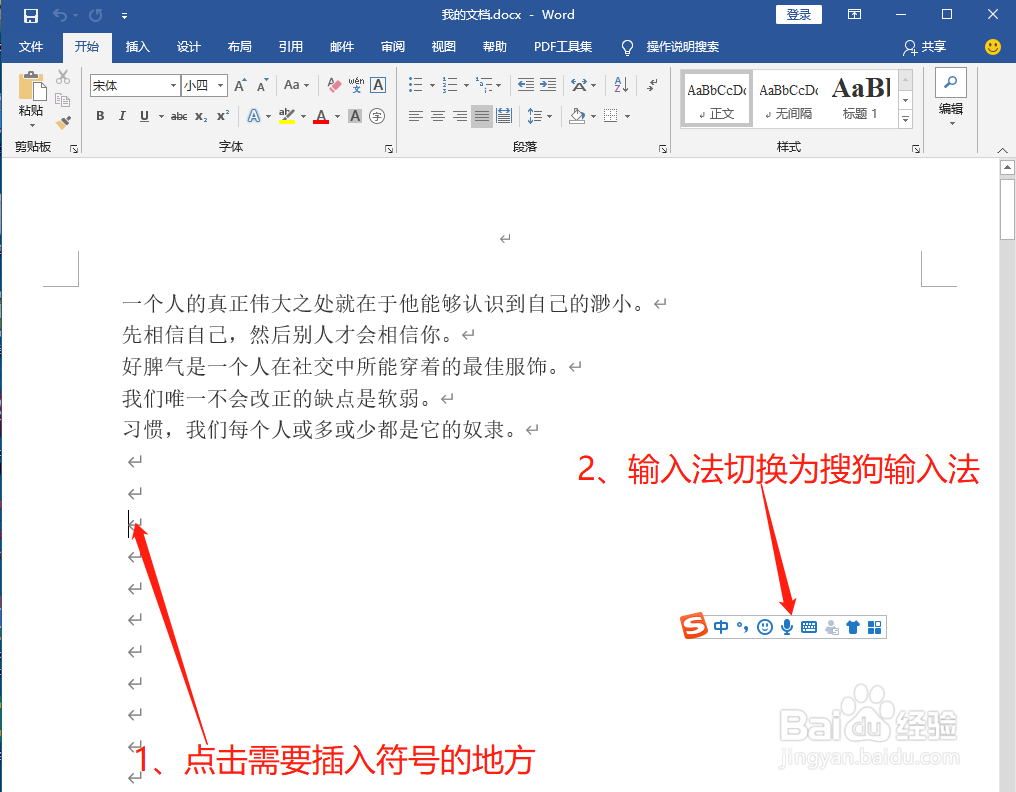Viewport: 1016px width, 792px height.
Task: Click the 登录 sign-in button
Action: (798, 14)
